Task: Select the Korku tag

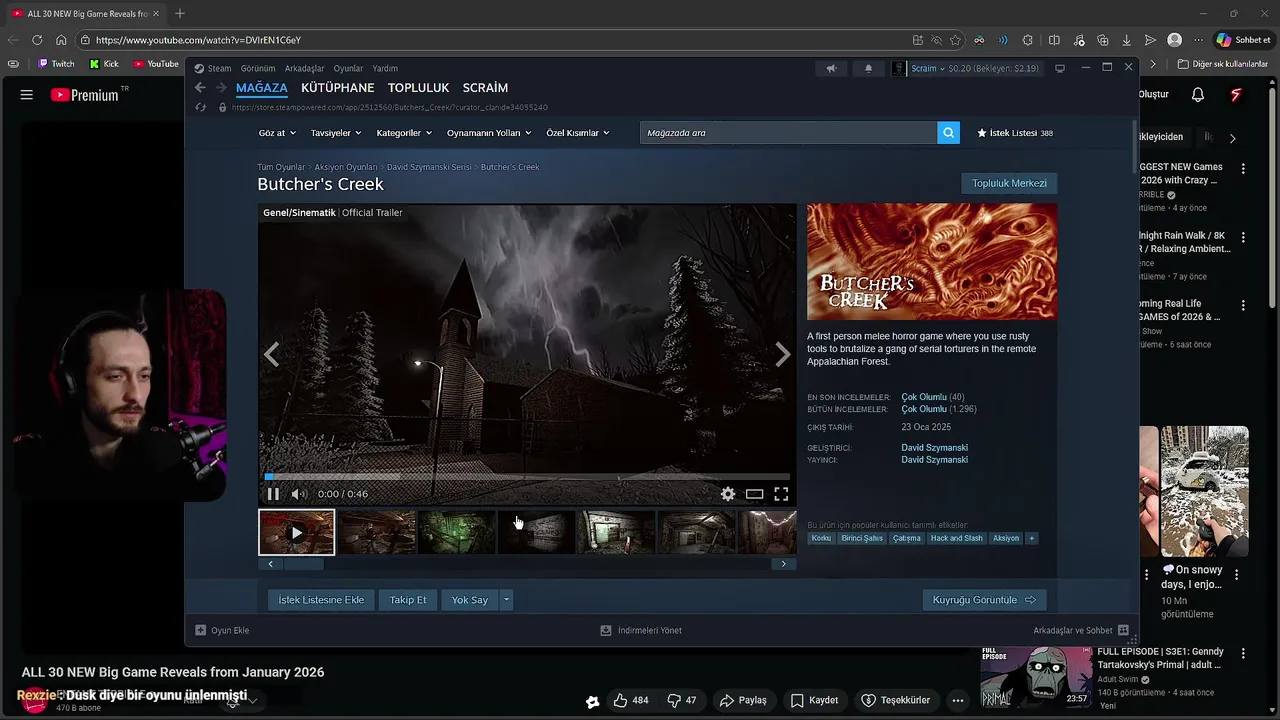Action: (821, 538)
